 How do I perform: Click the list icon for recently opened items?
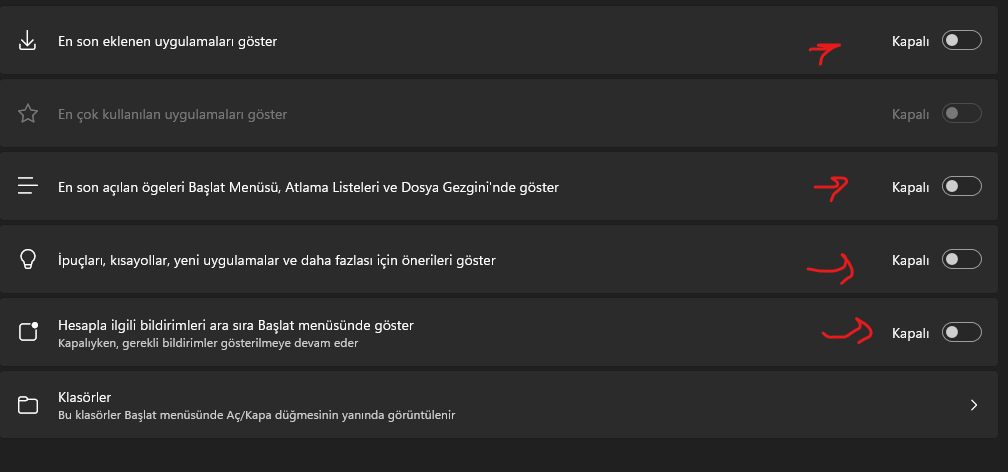point(28,187)
